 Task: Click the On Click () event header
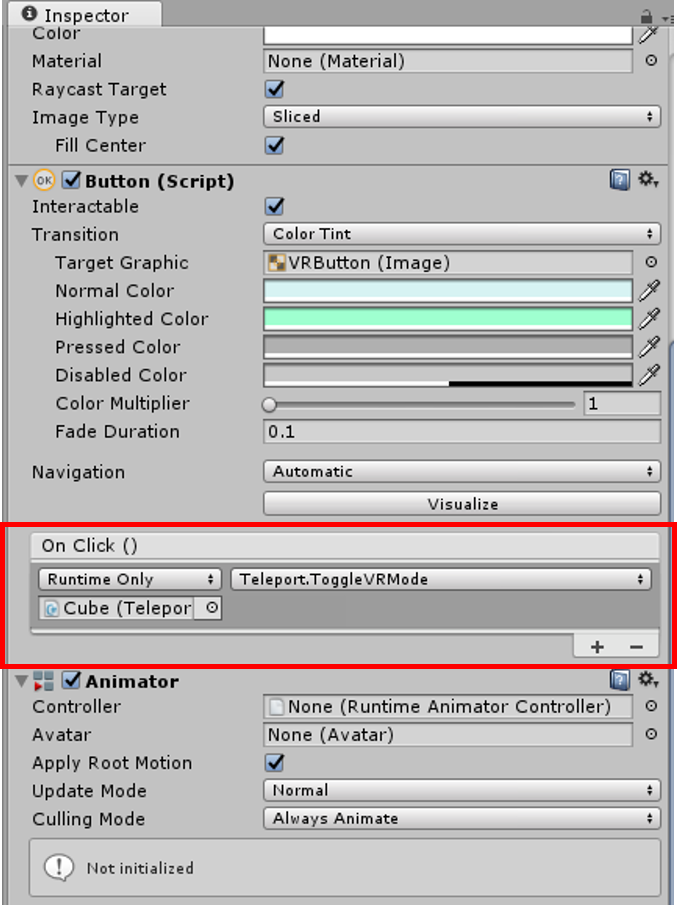(x=345, y=545)
